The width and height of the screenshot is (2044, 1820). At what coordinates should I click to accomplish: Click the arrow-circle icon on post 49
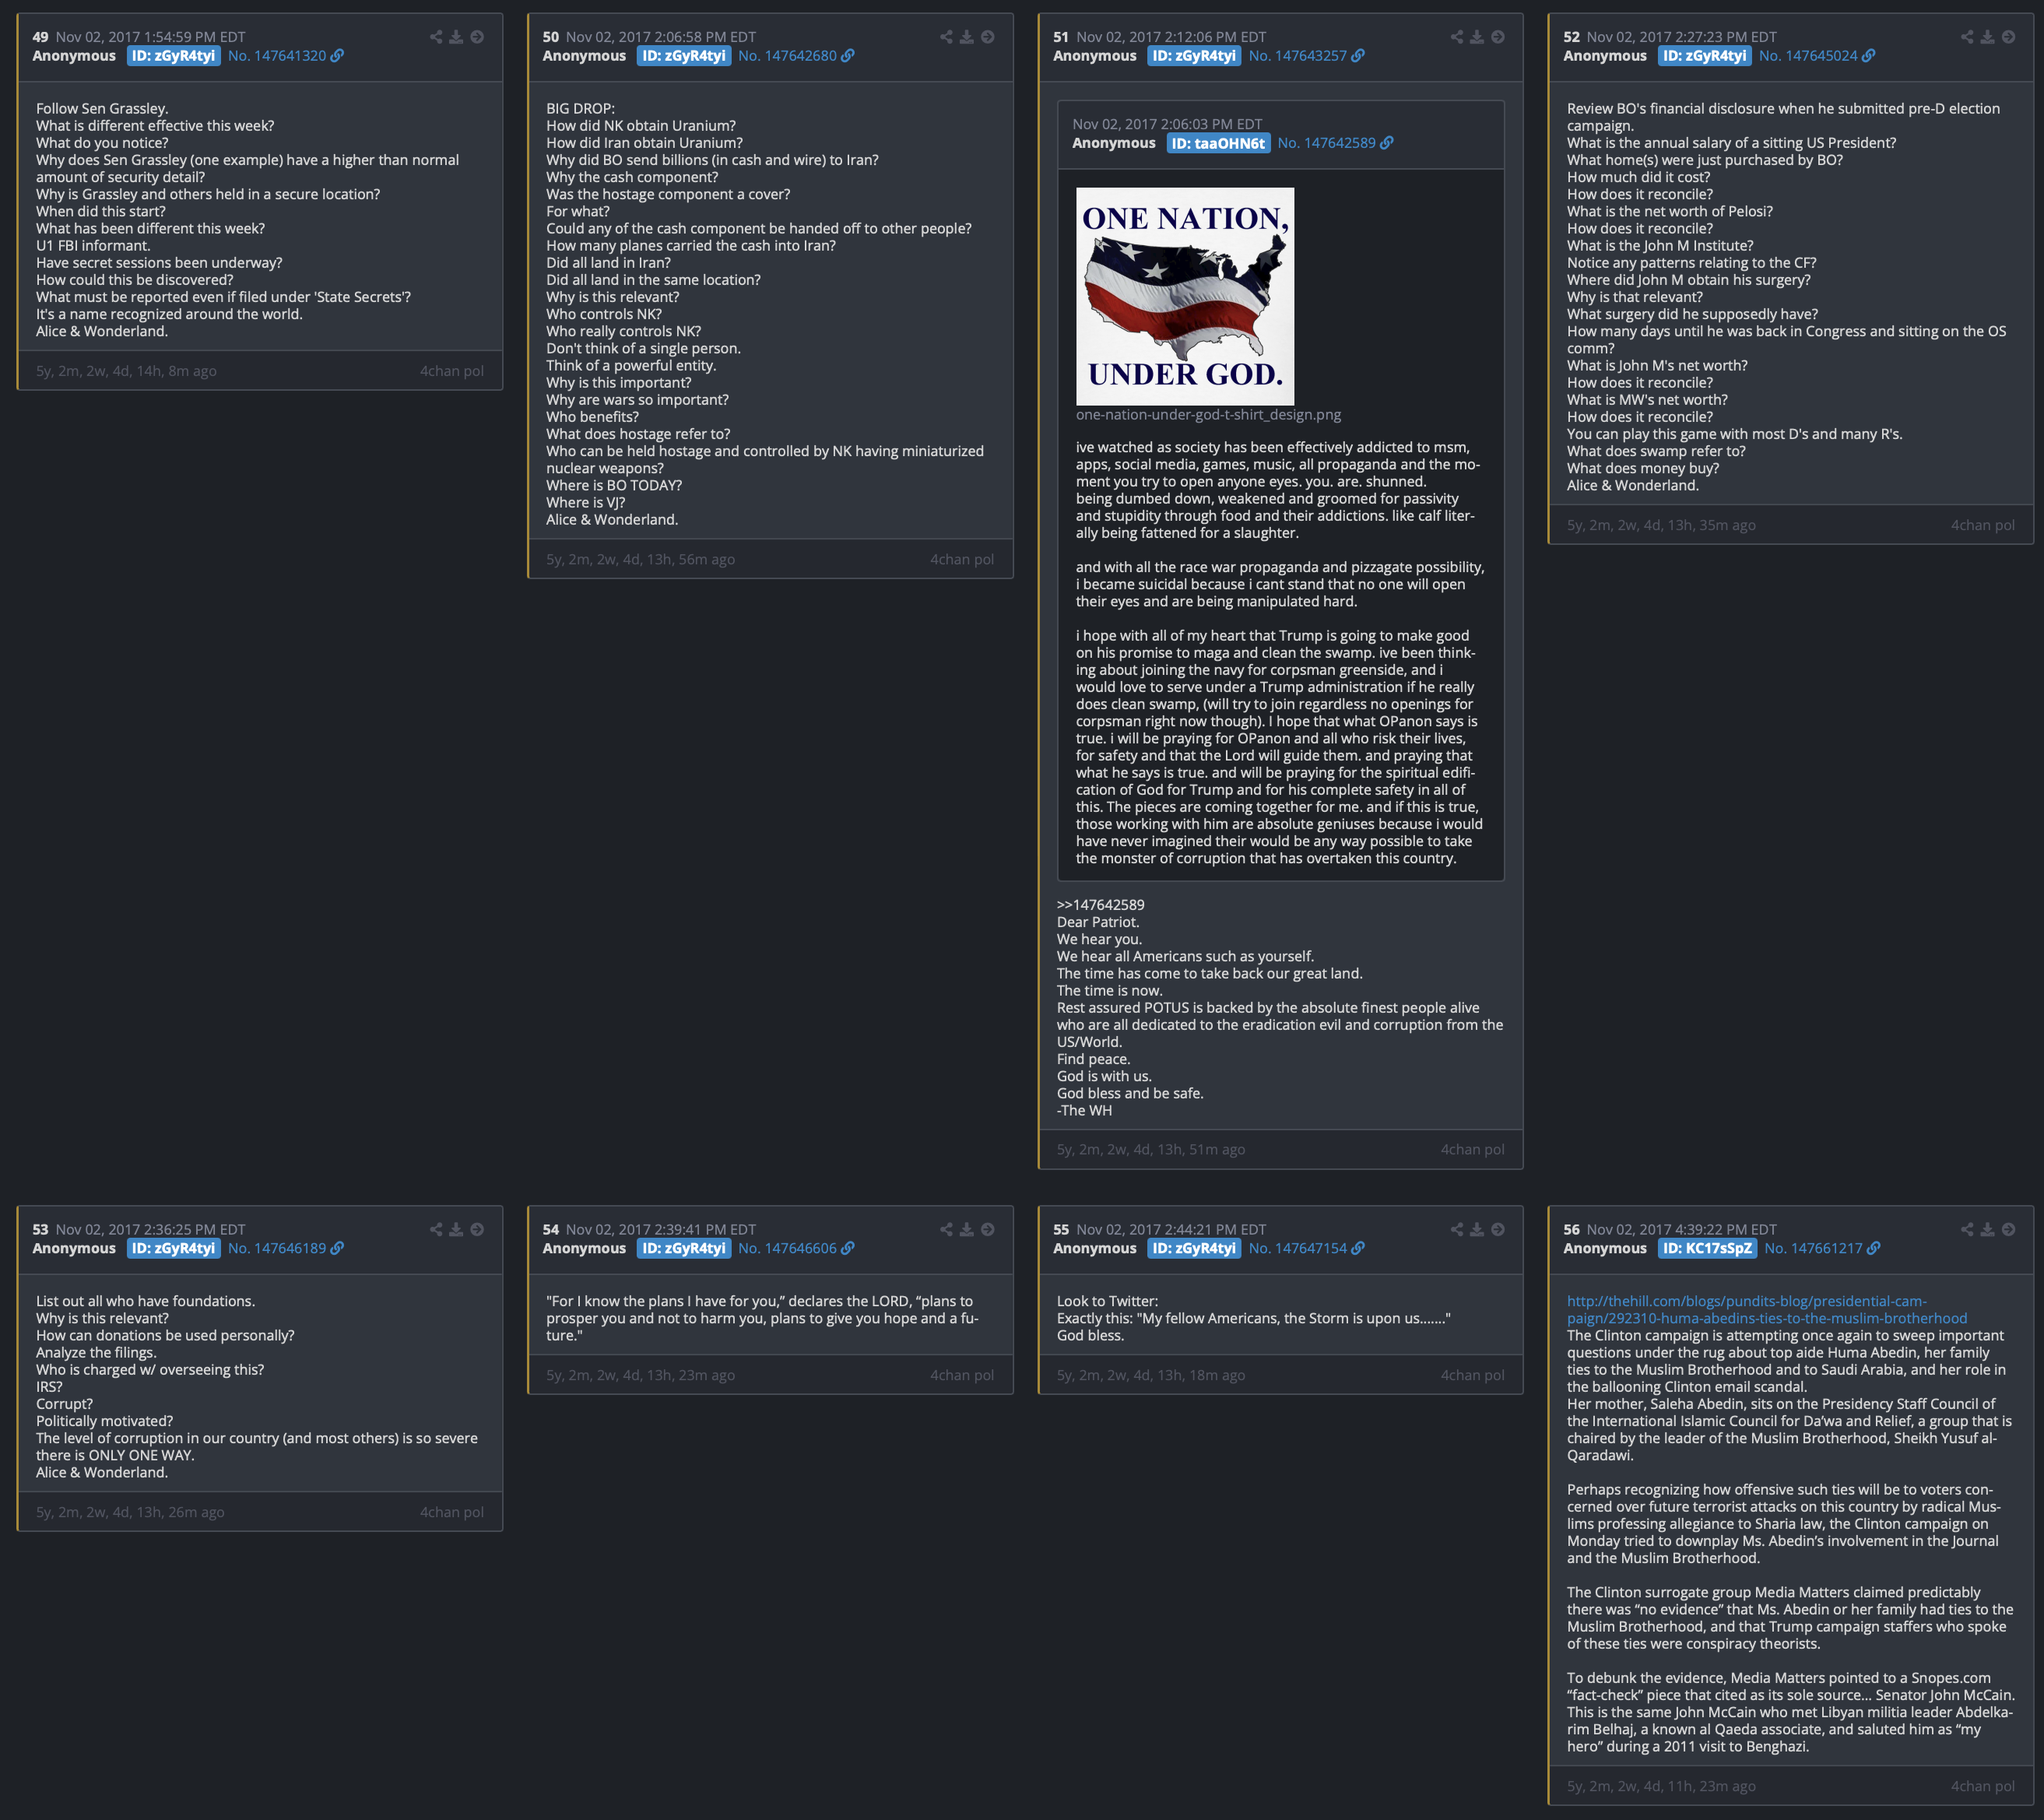coord(477,37)
